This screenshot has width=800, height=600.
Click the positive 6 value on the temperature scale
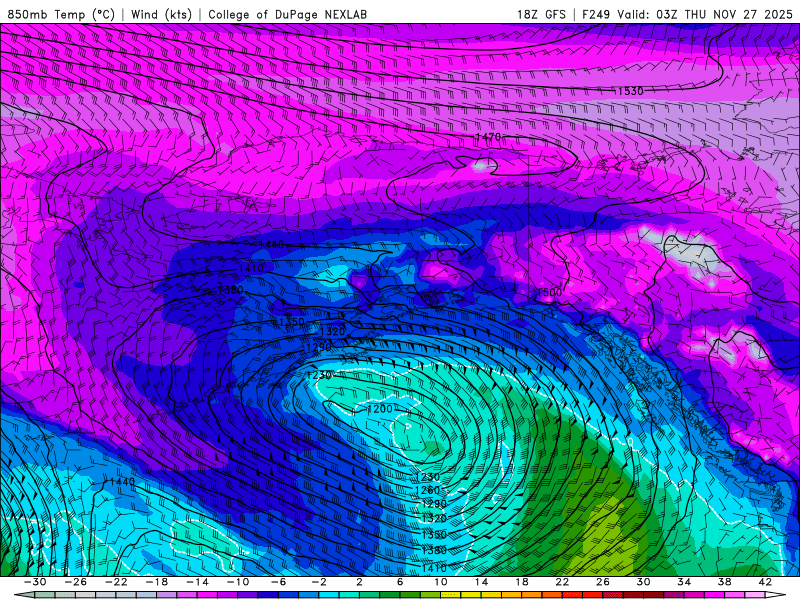pyautogui.click(x=400, y=582)
